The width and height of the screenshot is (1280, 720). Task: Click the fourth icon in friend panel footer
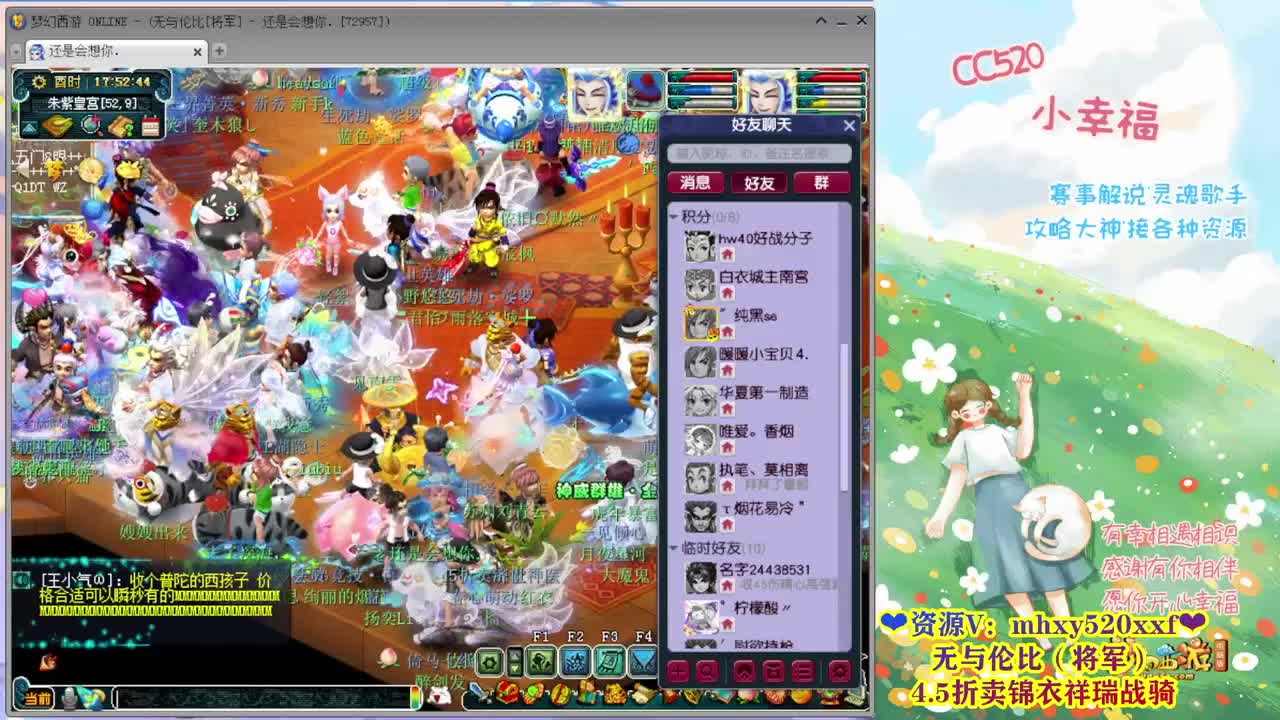(773, 671)
